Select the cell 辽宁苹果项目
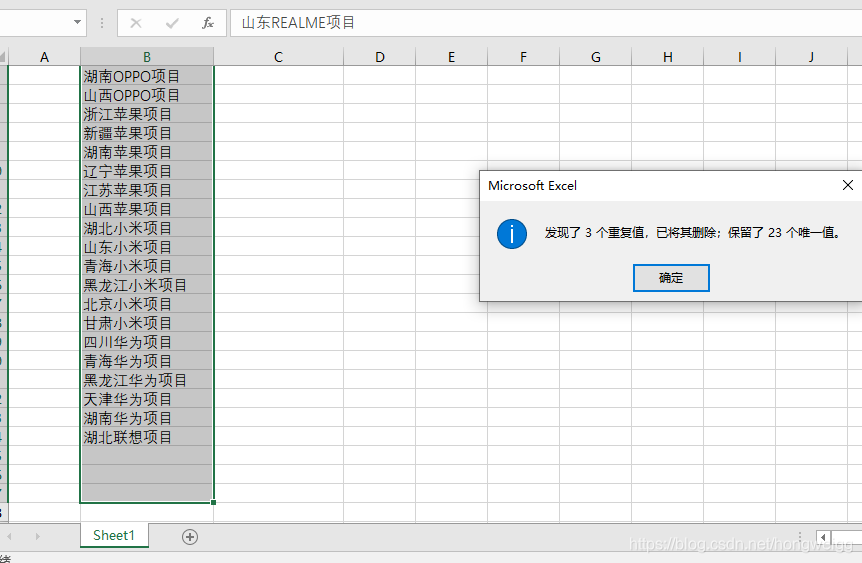 tap(147, 171)
